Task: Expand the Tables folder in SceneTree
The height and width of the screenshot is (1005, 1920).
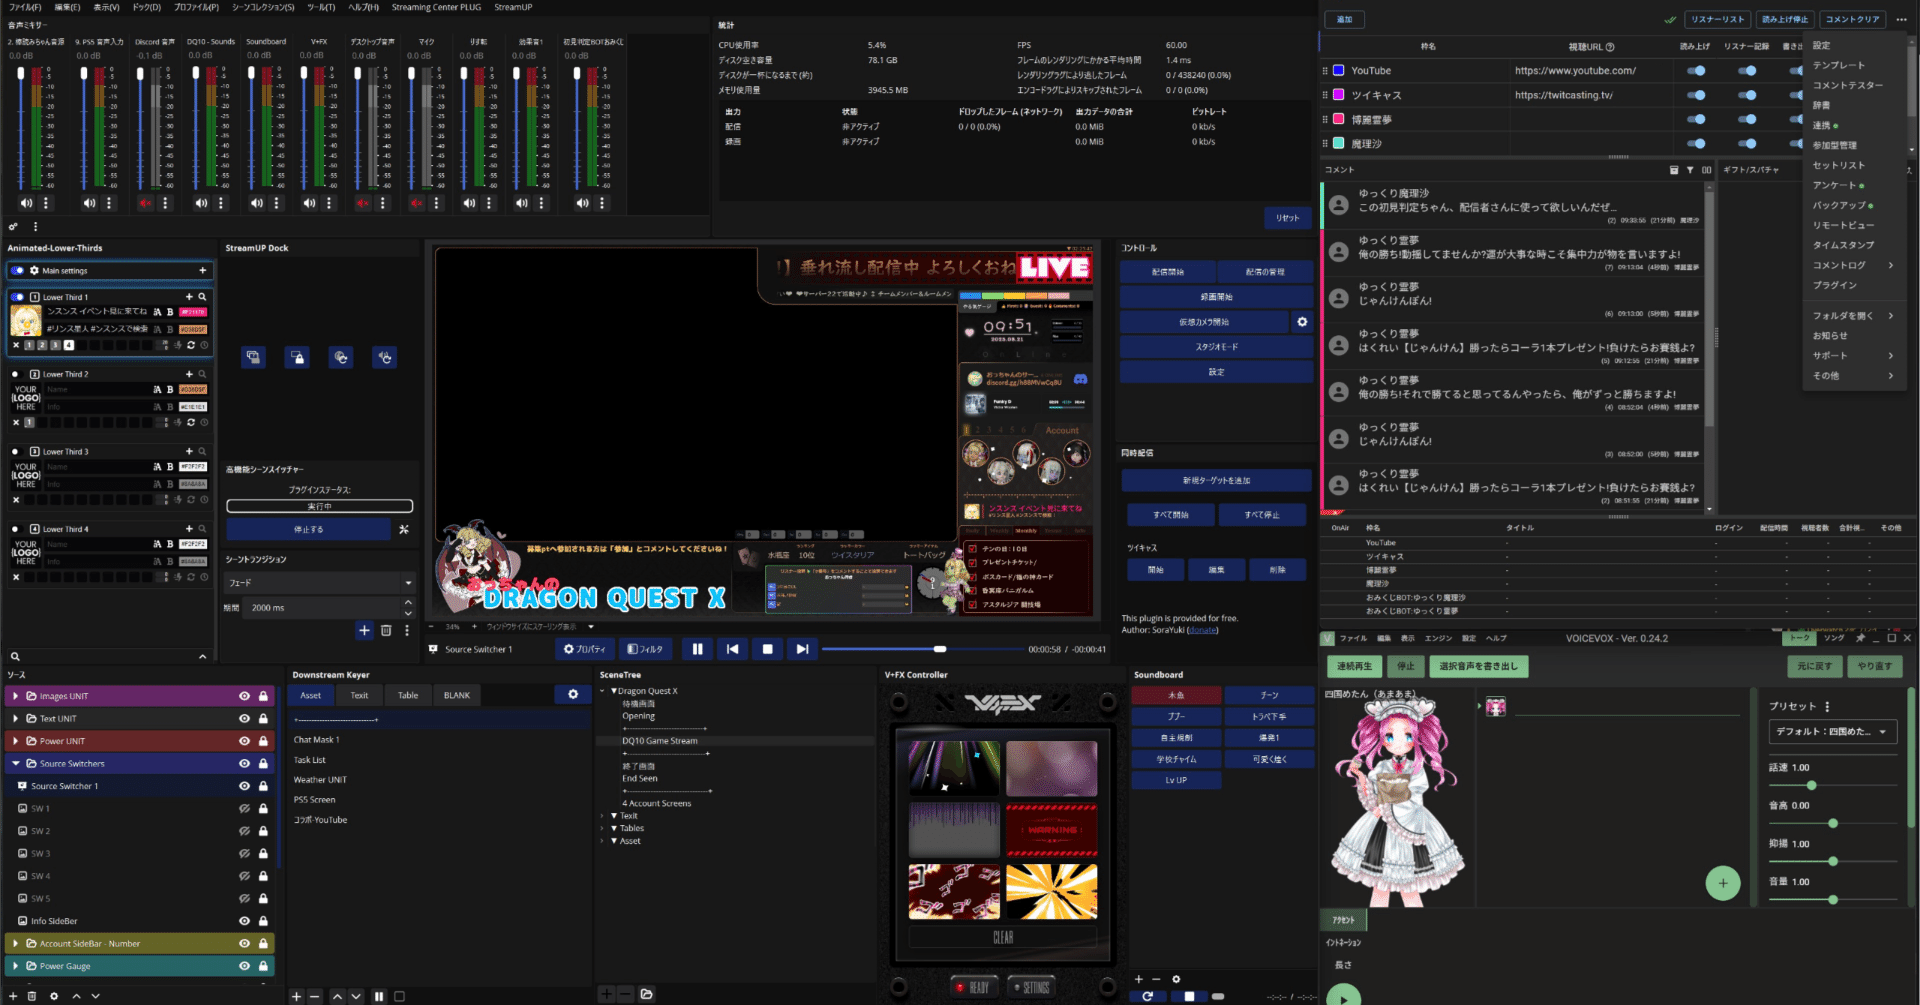Action: pyautogui.click(x=602, y=828)
